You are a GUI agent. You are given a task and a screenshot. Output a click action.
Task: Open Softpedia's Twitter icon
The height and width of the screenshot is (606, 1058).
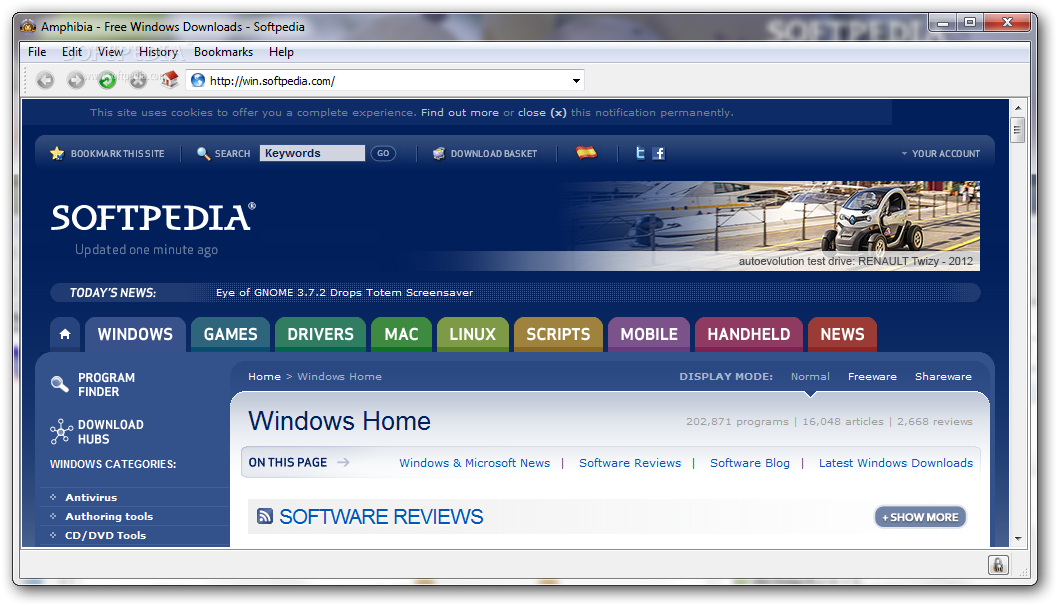(640, 153)
